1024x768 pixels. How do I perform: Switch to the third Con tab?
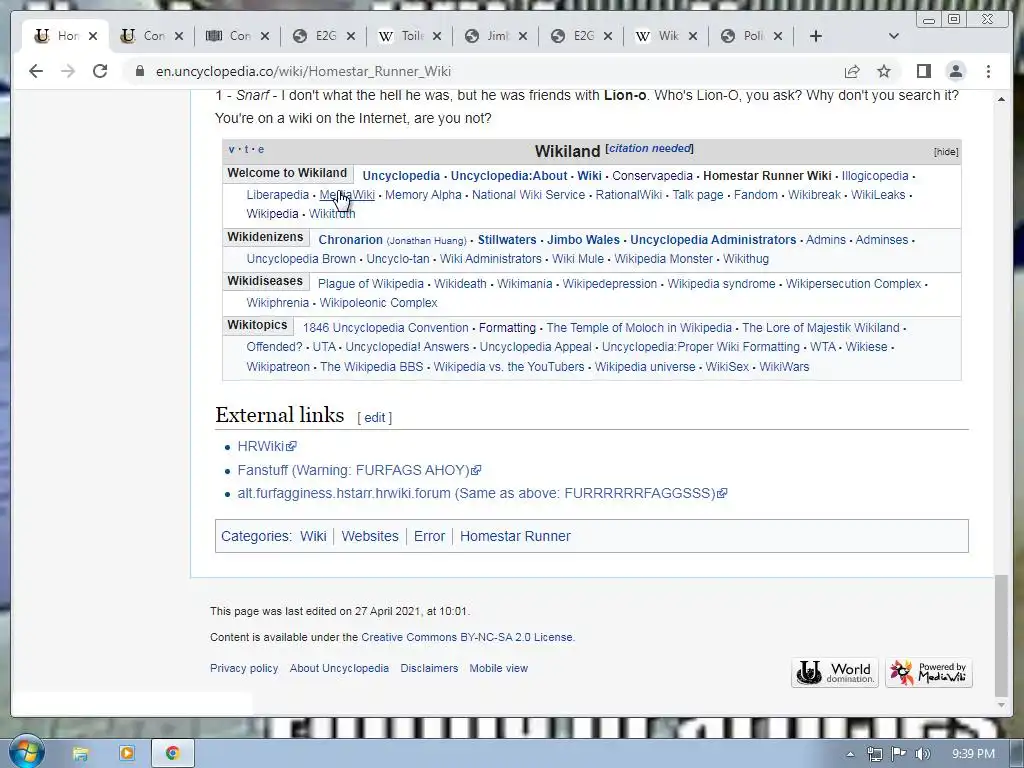238,36
